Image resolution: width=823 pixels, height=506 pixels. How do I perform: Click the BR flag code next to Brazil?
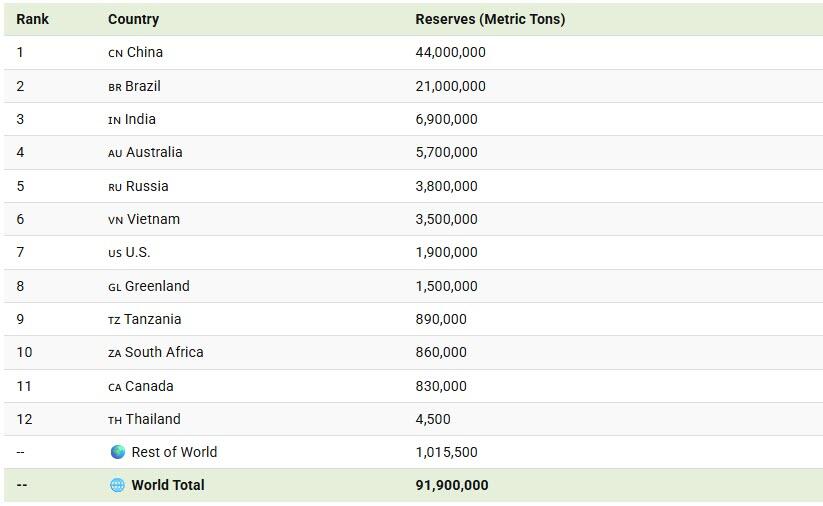(x=115, y=87)
